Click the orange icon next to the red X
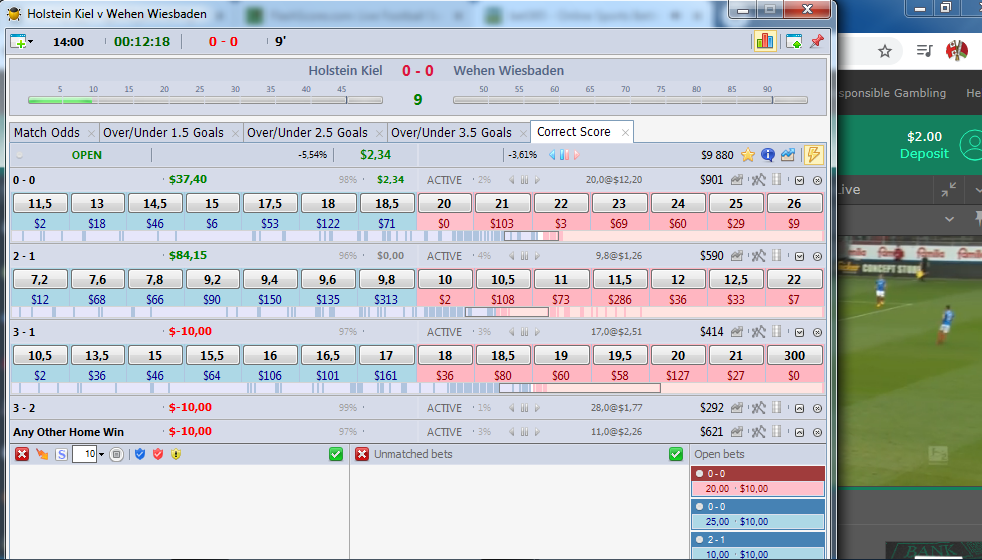This screenshot has height=560, width=982. pos(42,454)
